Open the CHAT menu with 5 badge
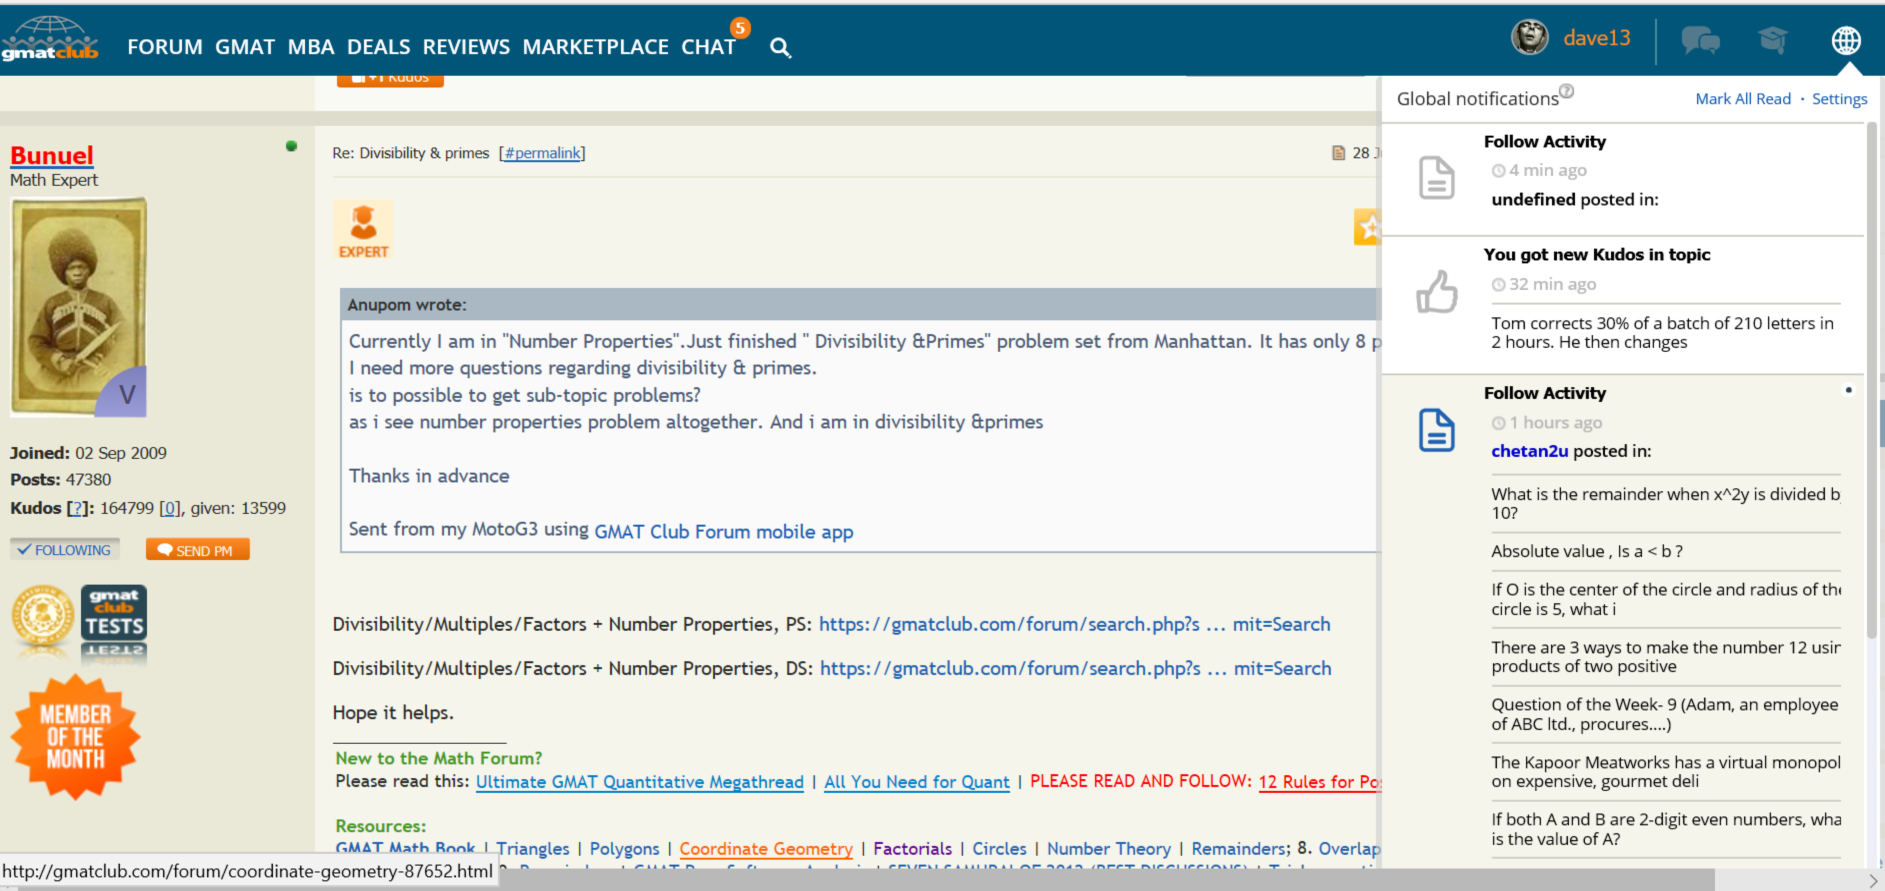Screen dimensions: 1885x891 709,47
